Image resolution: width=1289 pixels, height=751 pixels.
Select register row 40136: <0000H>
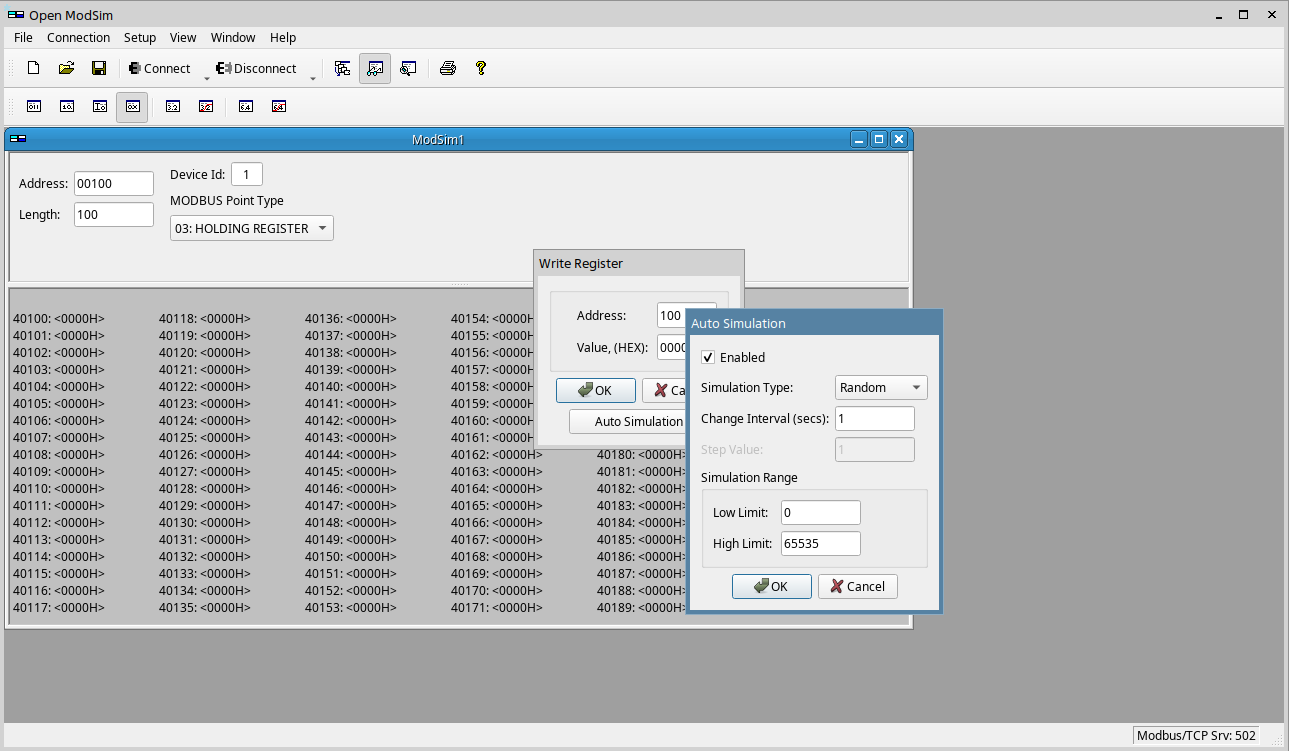351,319
